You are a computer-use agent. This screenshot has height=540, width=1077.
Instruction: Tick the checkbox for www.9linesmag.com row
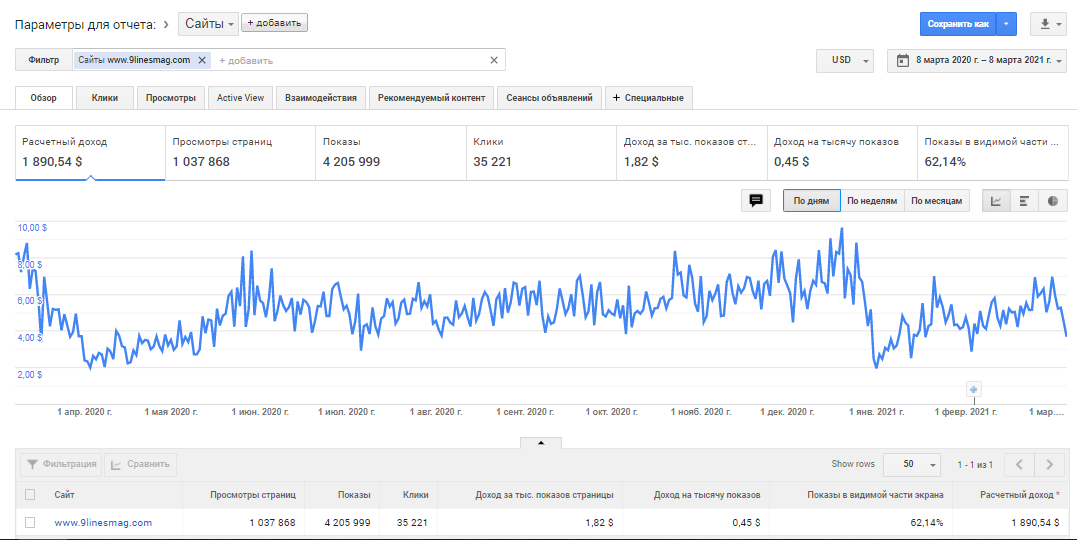click(x=30, y=522)
